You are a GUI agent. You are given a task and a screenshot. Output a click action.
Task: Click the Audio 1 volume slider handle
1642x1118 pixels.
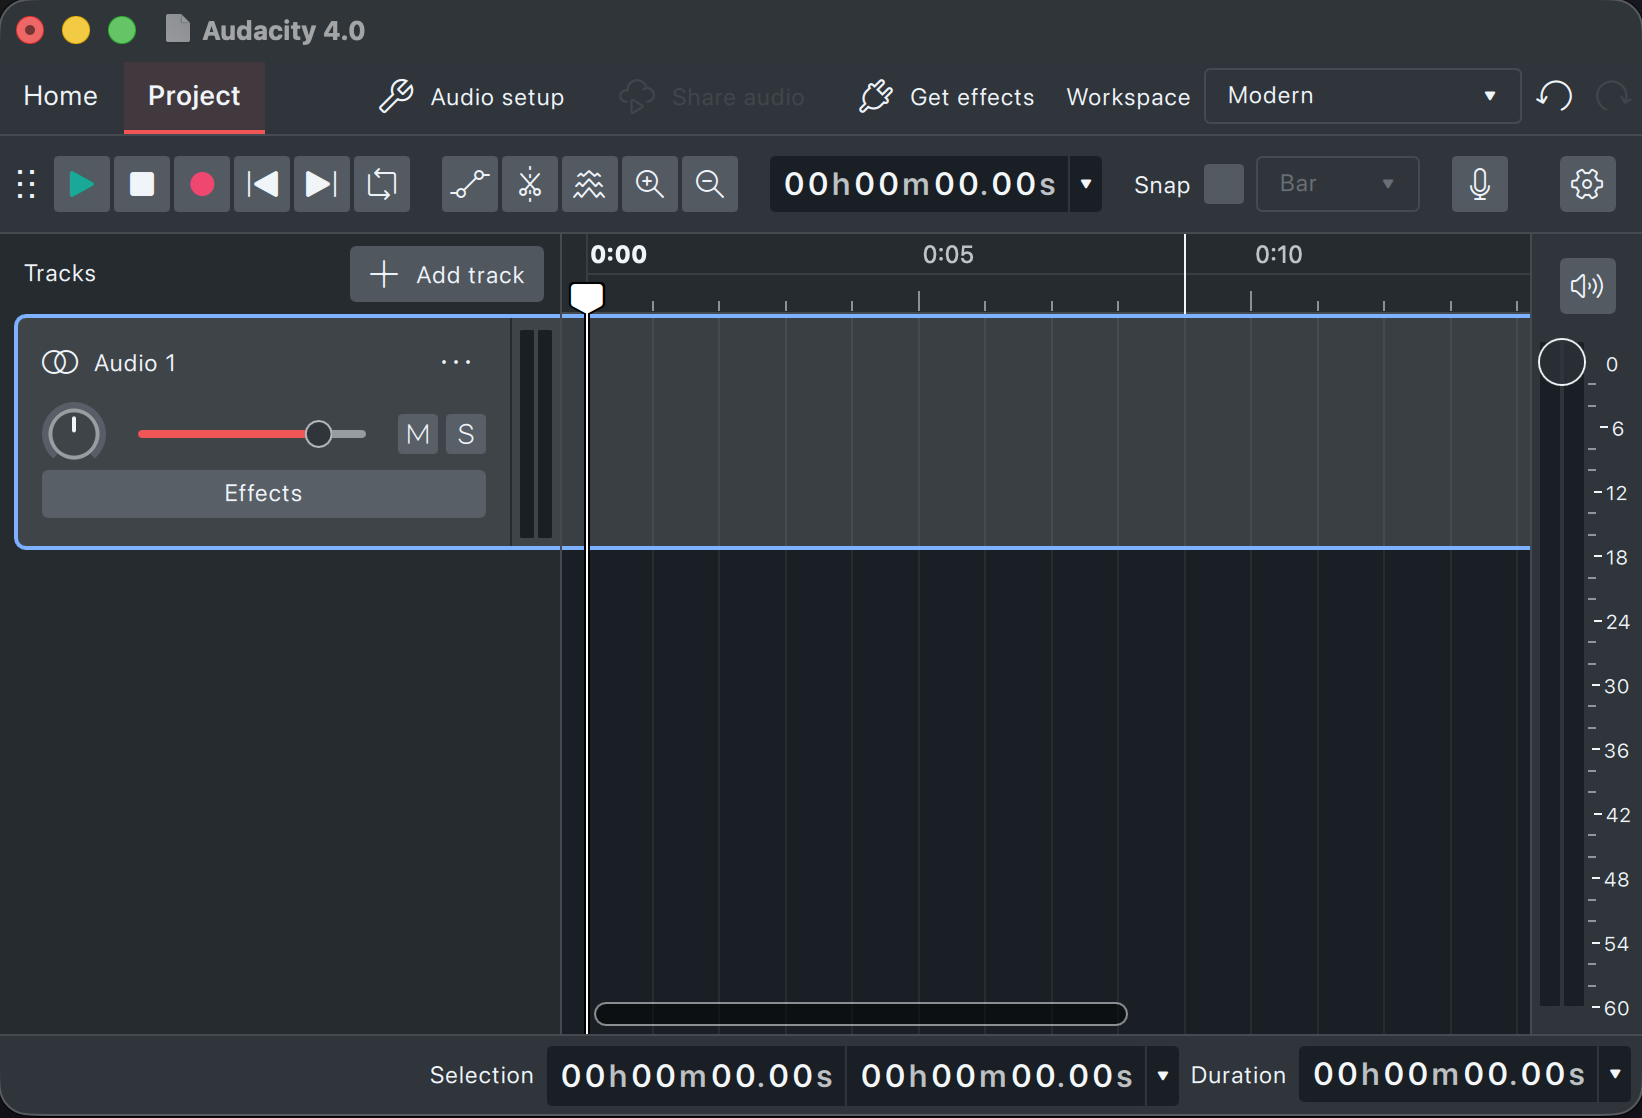[x=319, y=434]
